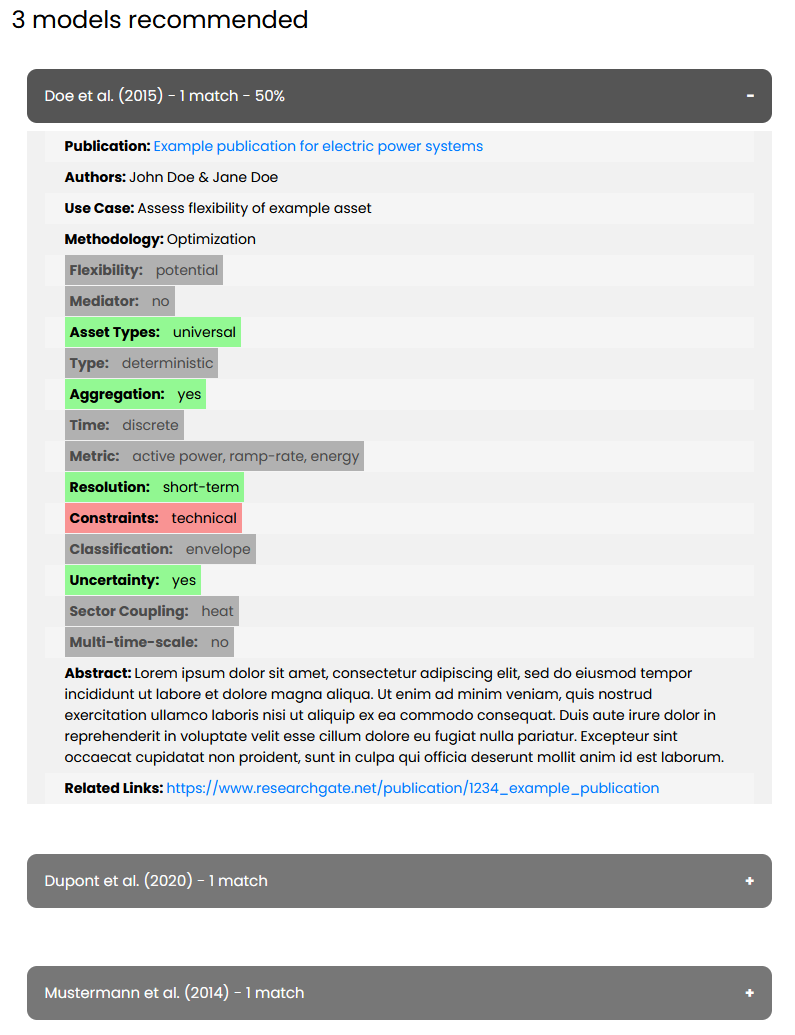Select the green Aggregation yes tag
This screenshot has width=795, height=1035.
[135, 394]
